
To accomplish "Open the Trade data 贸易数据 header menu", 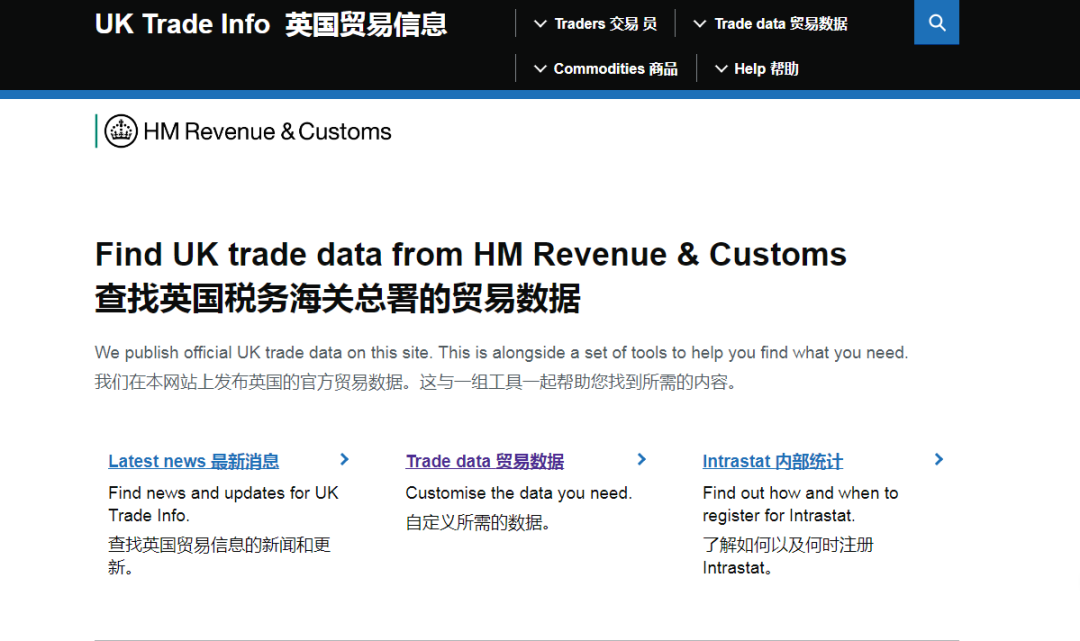I will pyautogui.click(x=781, y=24).
